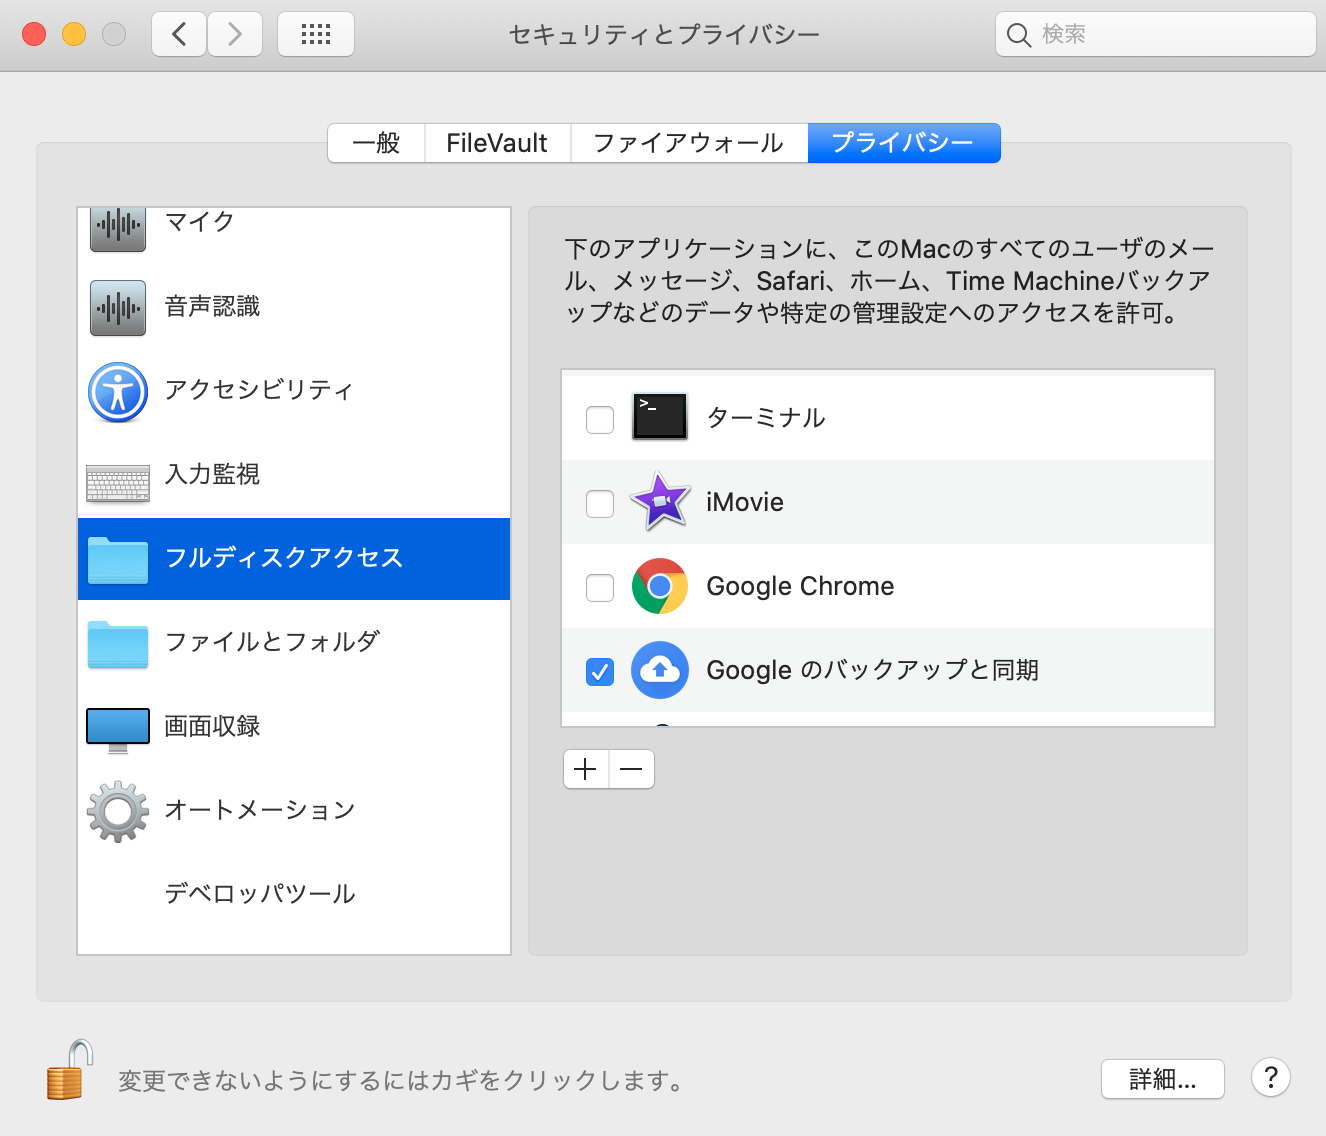Click the 音声認識 waveform icon
Screen dimensions: 1326x1136
coord(118,307)
